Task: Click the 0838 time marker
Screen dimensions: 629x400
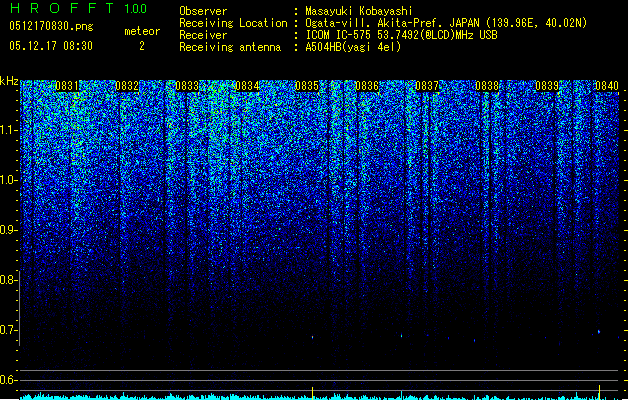Action: 487,86
